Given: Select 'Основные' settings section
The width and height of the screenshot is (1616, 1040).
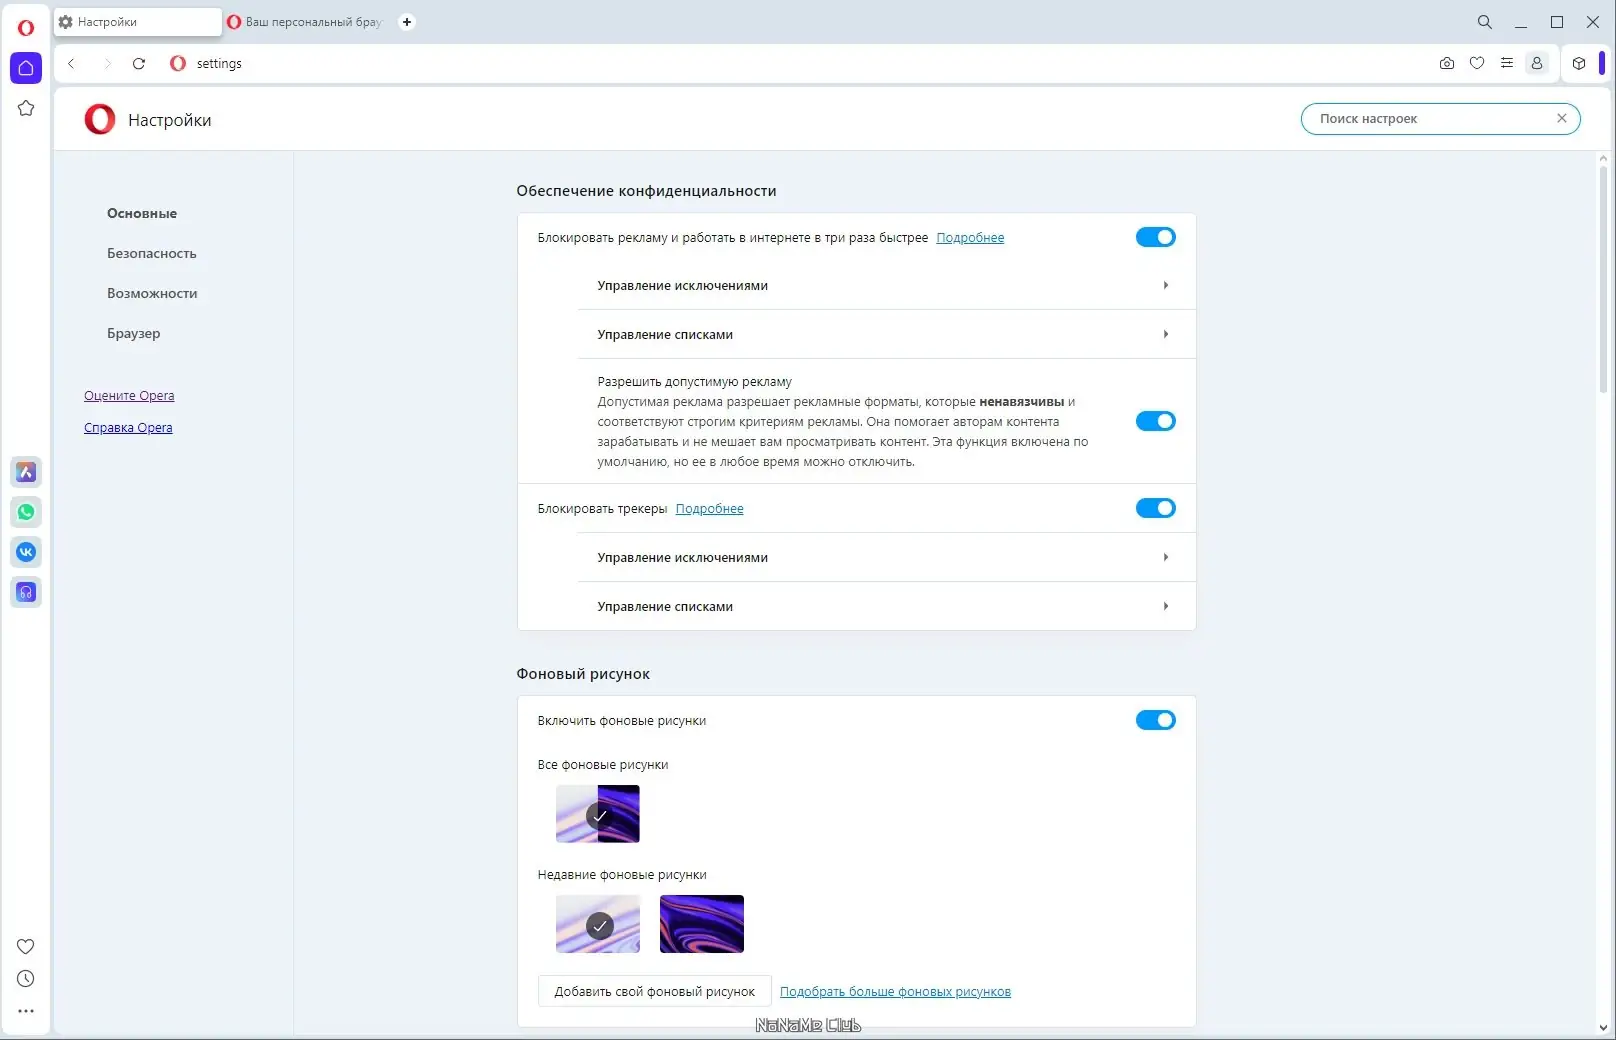Looking at the screenshot, I should point(142,213).
